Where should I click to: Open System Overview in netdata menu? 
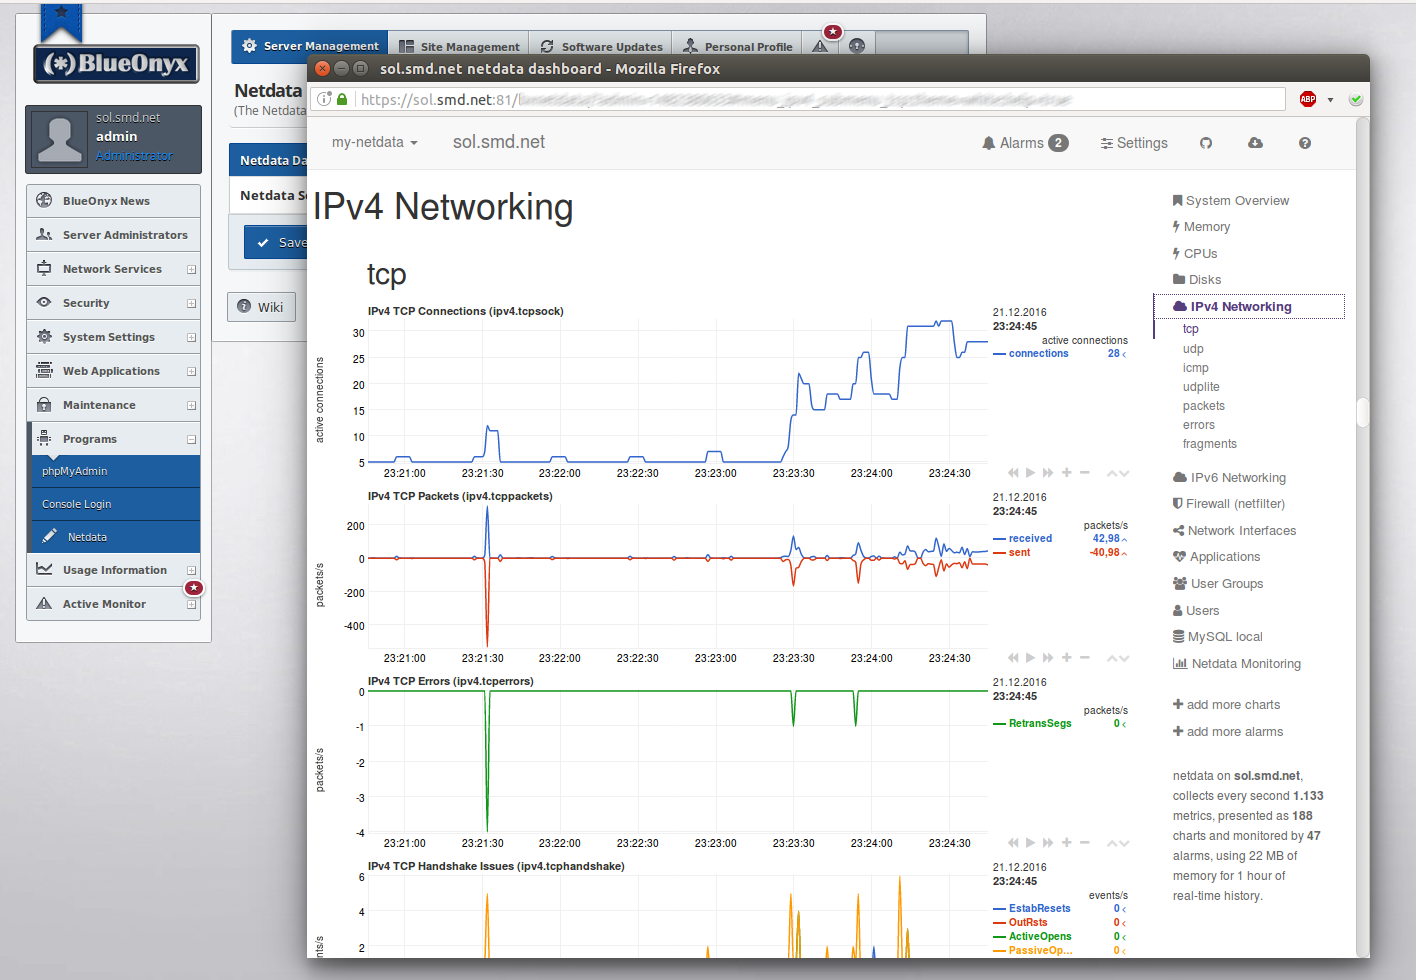click(1231, 201)
